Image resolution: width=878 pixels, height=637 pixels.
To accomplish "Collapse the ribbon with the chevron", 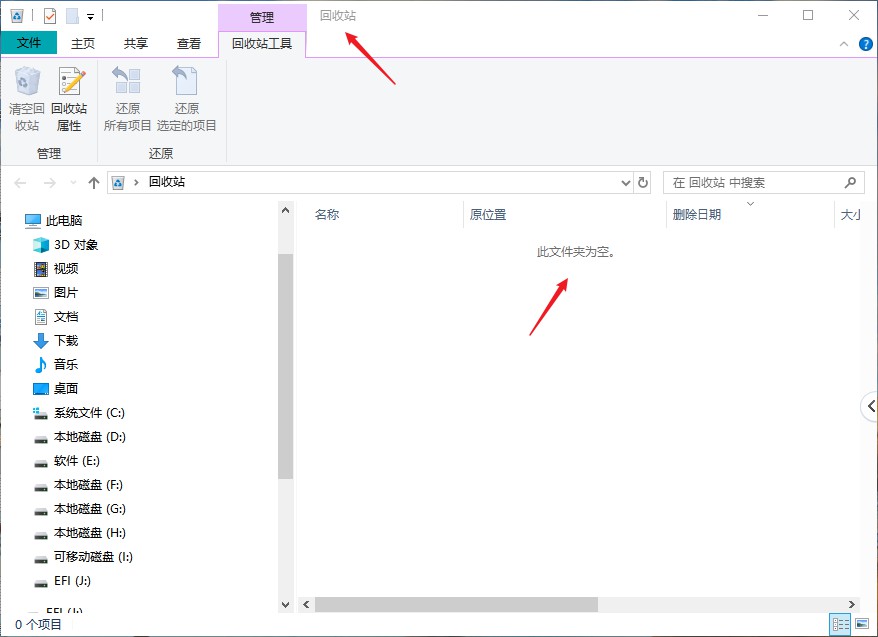I will (844, 44).
